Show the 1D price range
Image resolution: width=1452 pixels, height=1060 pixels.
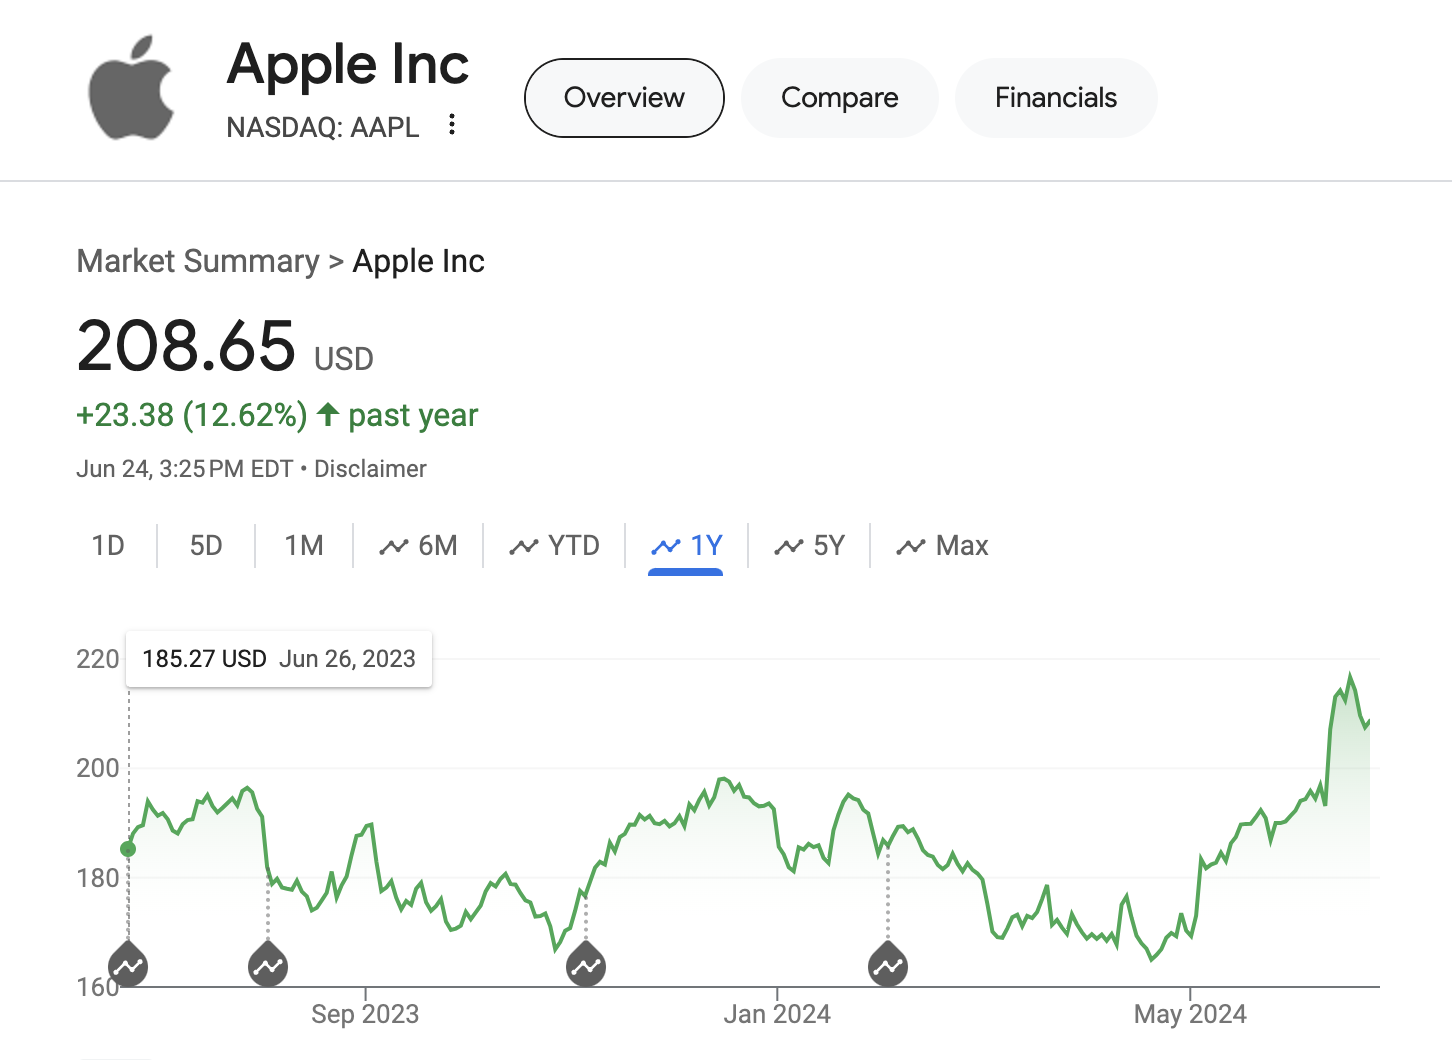108,545
